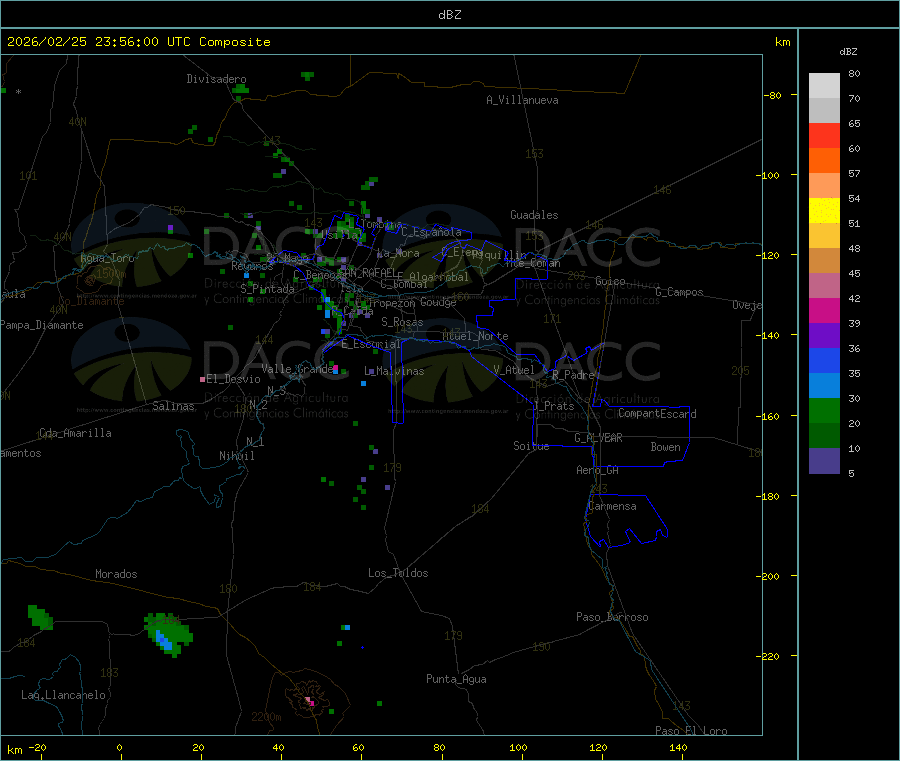Click the pink echo pixel beside El_Desvio
Image resolution: width=900 pixels, height=761 pixels.
pos(202,379)
